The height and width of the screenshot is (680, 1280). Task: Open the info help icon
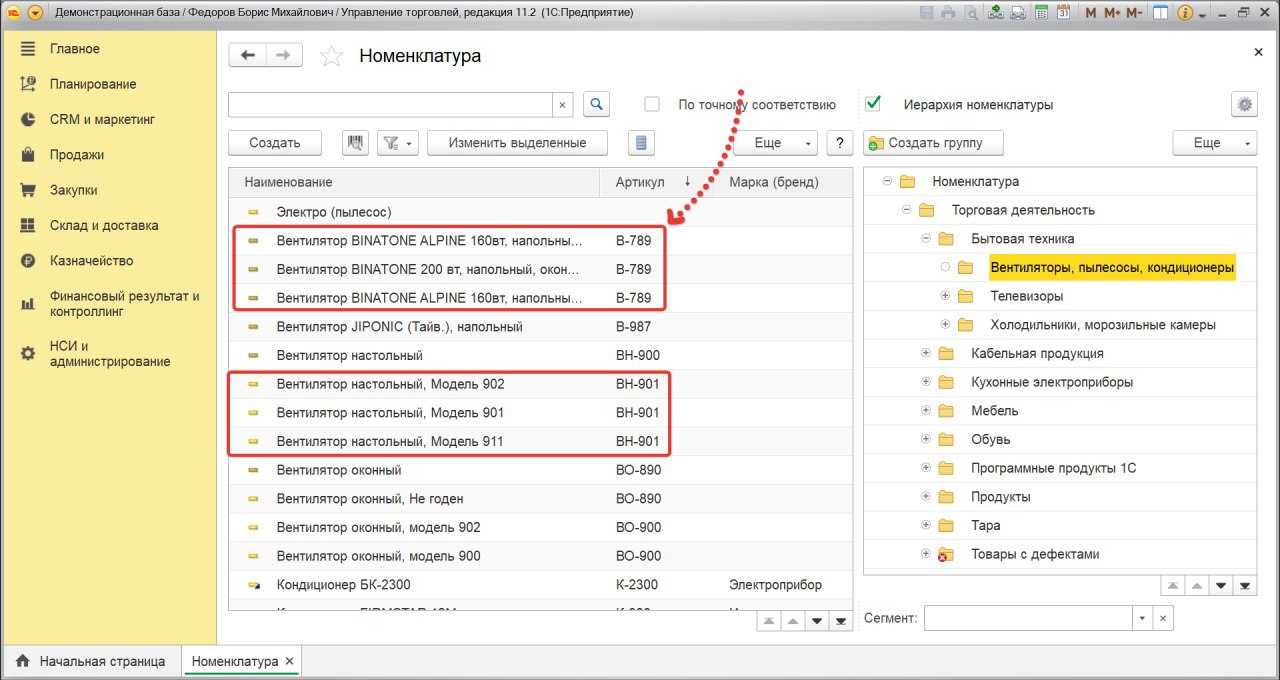[x=1186, y=13]
